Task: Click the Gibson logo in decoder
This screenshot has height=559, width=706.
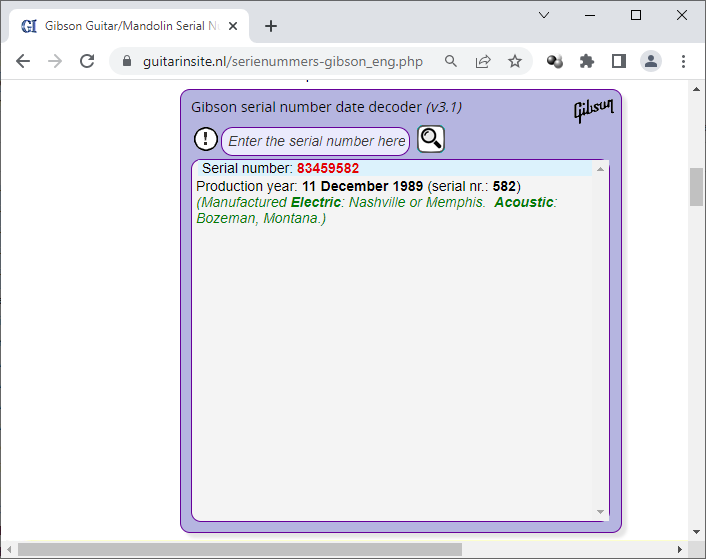Action: (593, 109)
